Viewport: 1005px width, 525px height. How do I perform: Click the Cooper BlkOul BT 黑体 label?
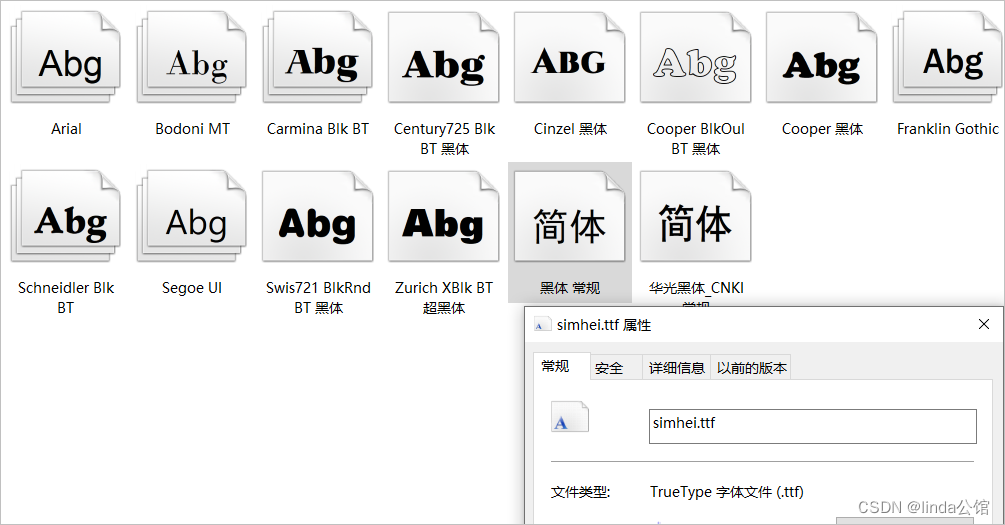pos(695,138)
